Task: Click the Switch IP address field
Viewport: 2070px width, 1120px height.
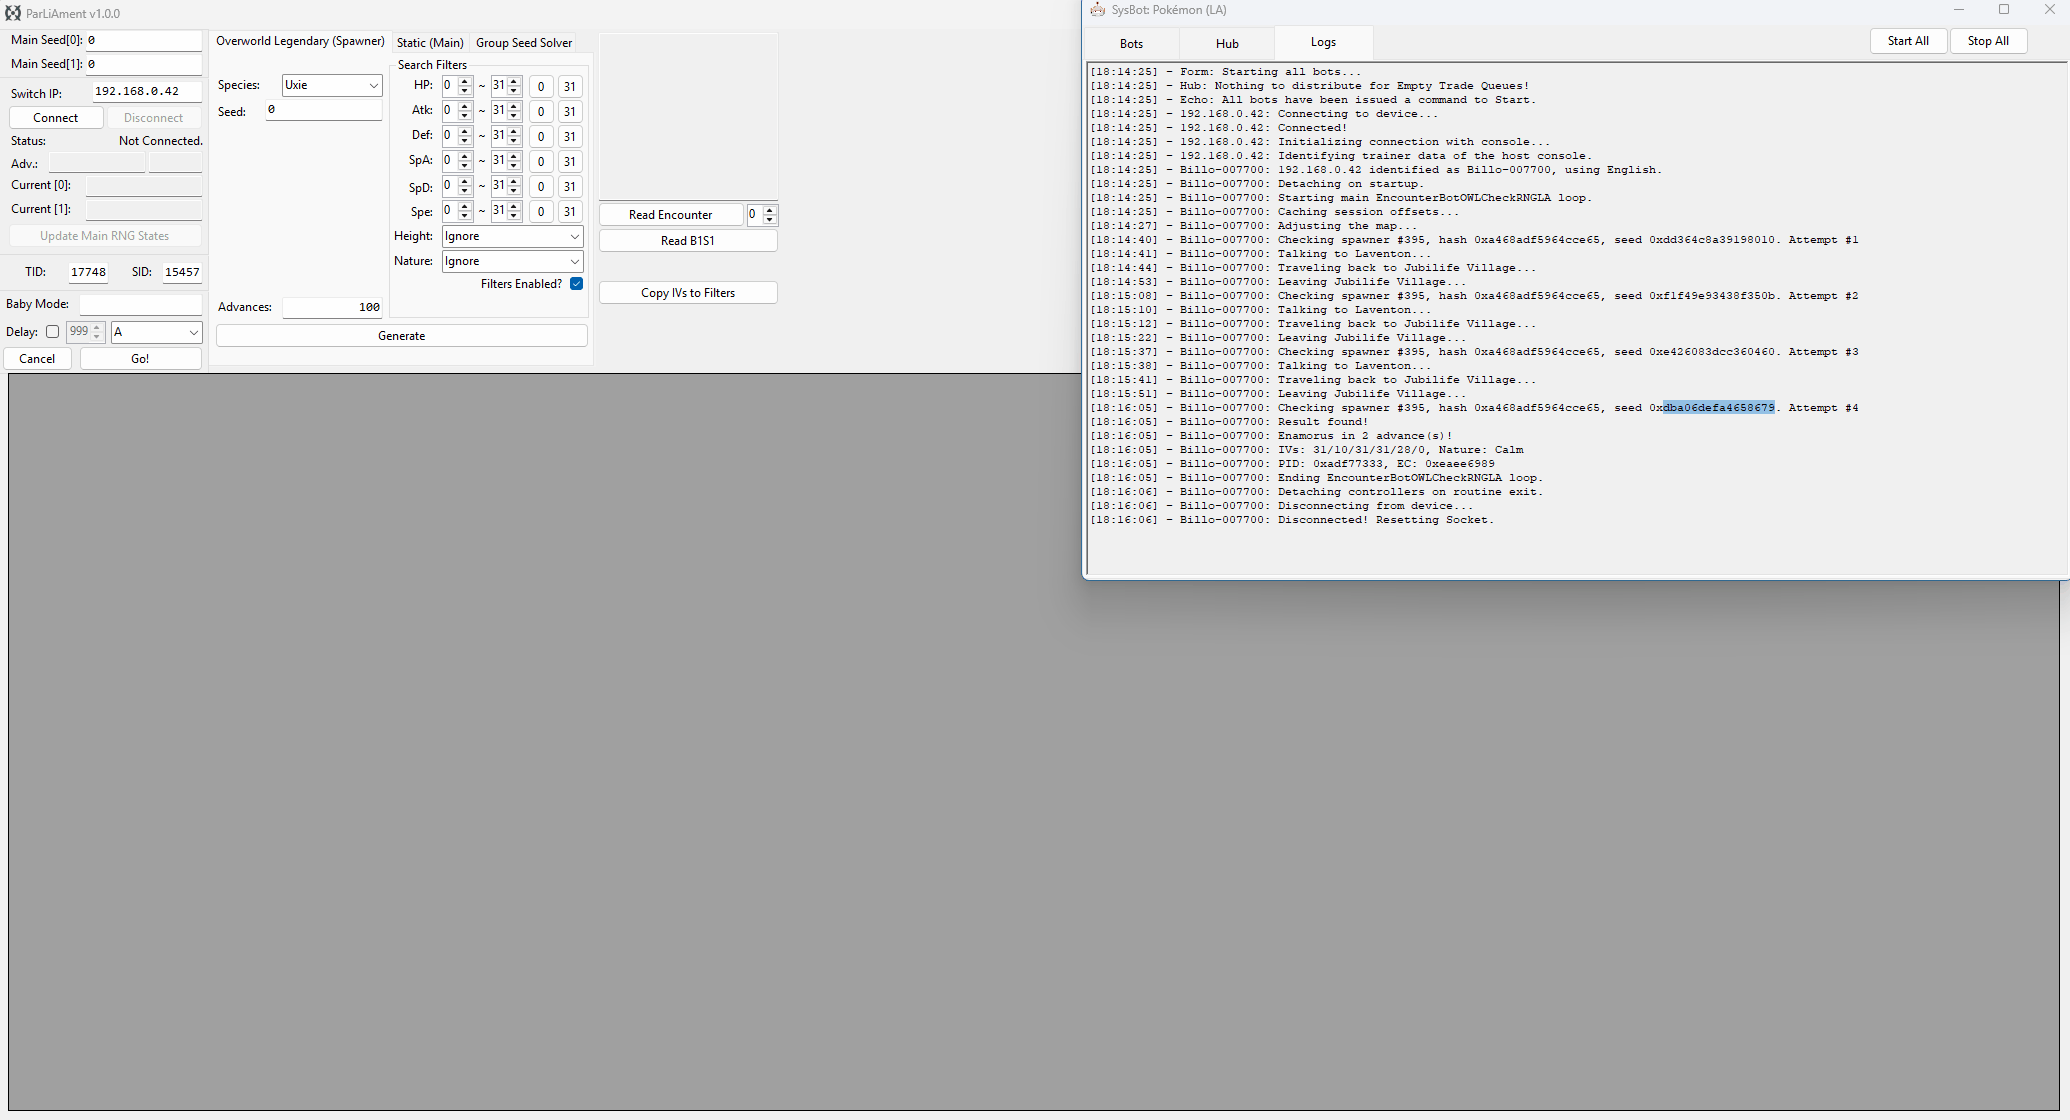Action: pyautogui.click(x=146, y=91)
